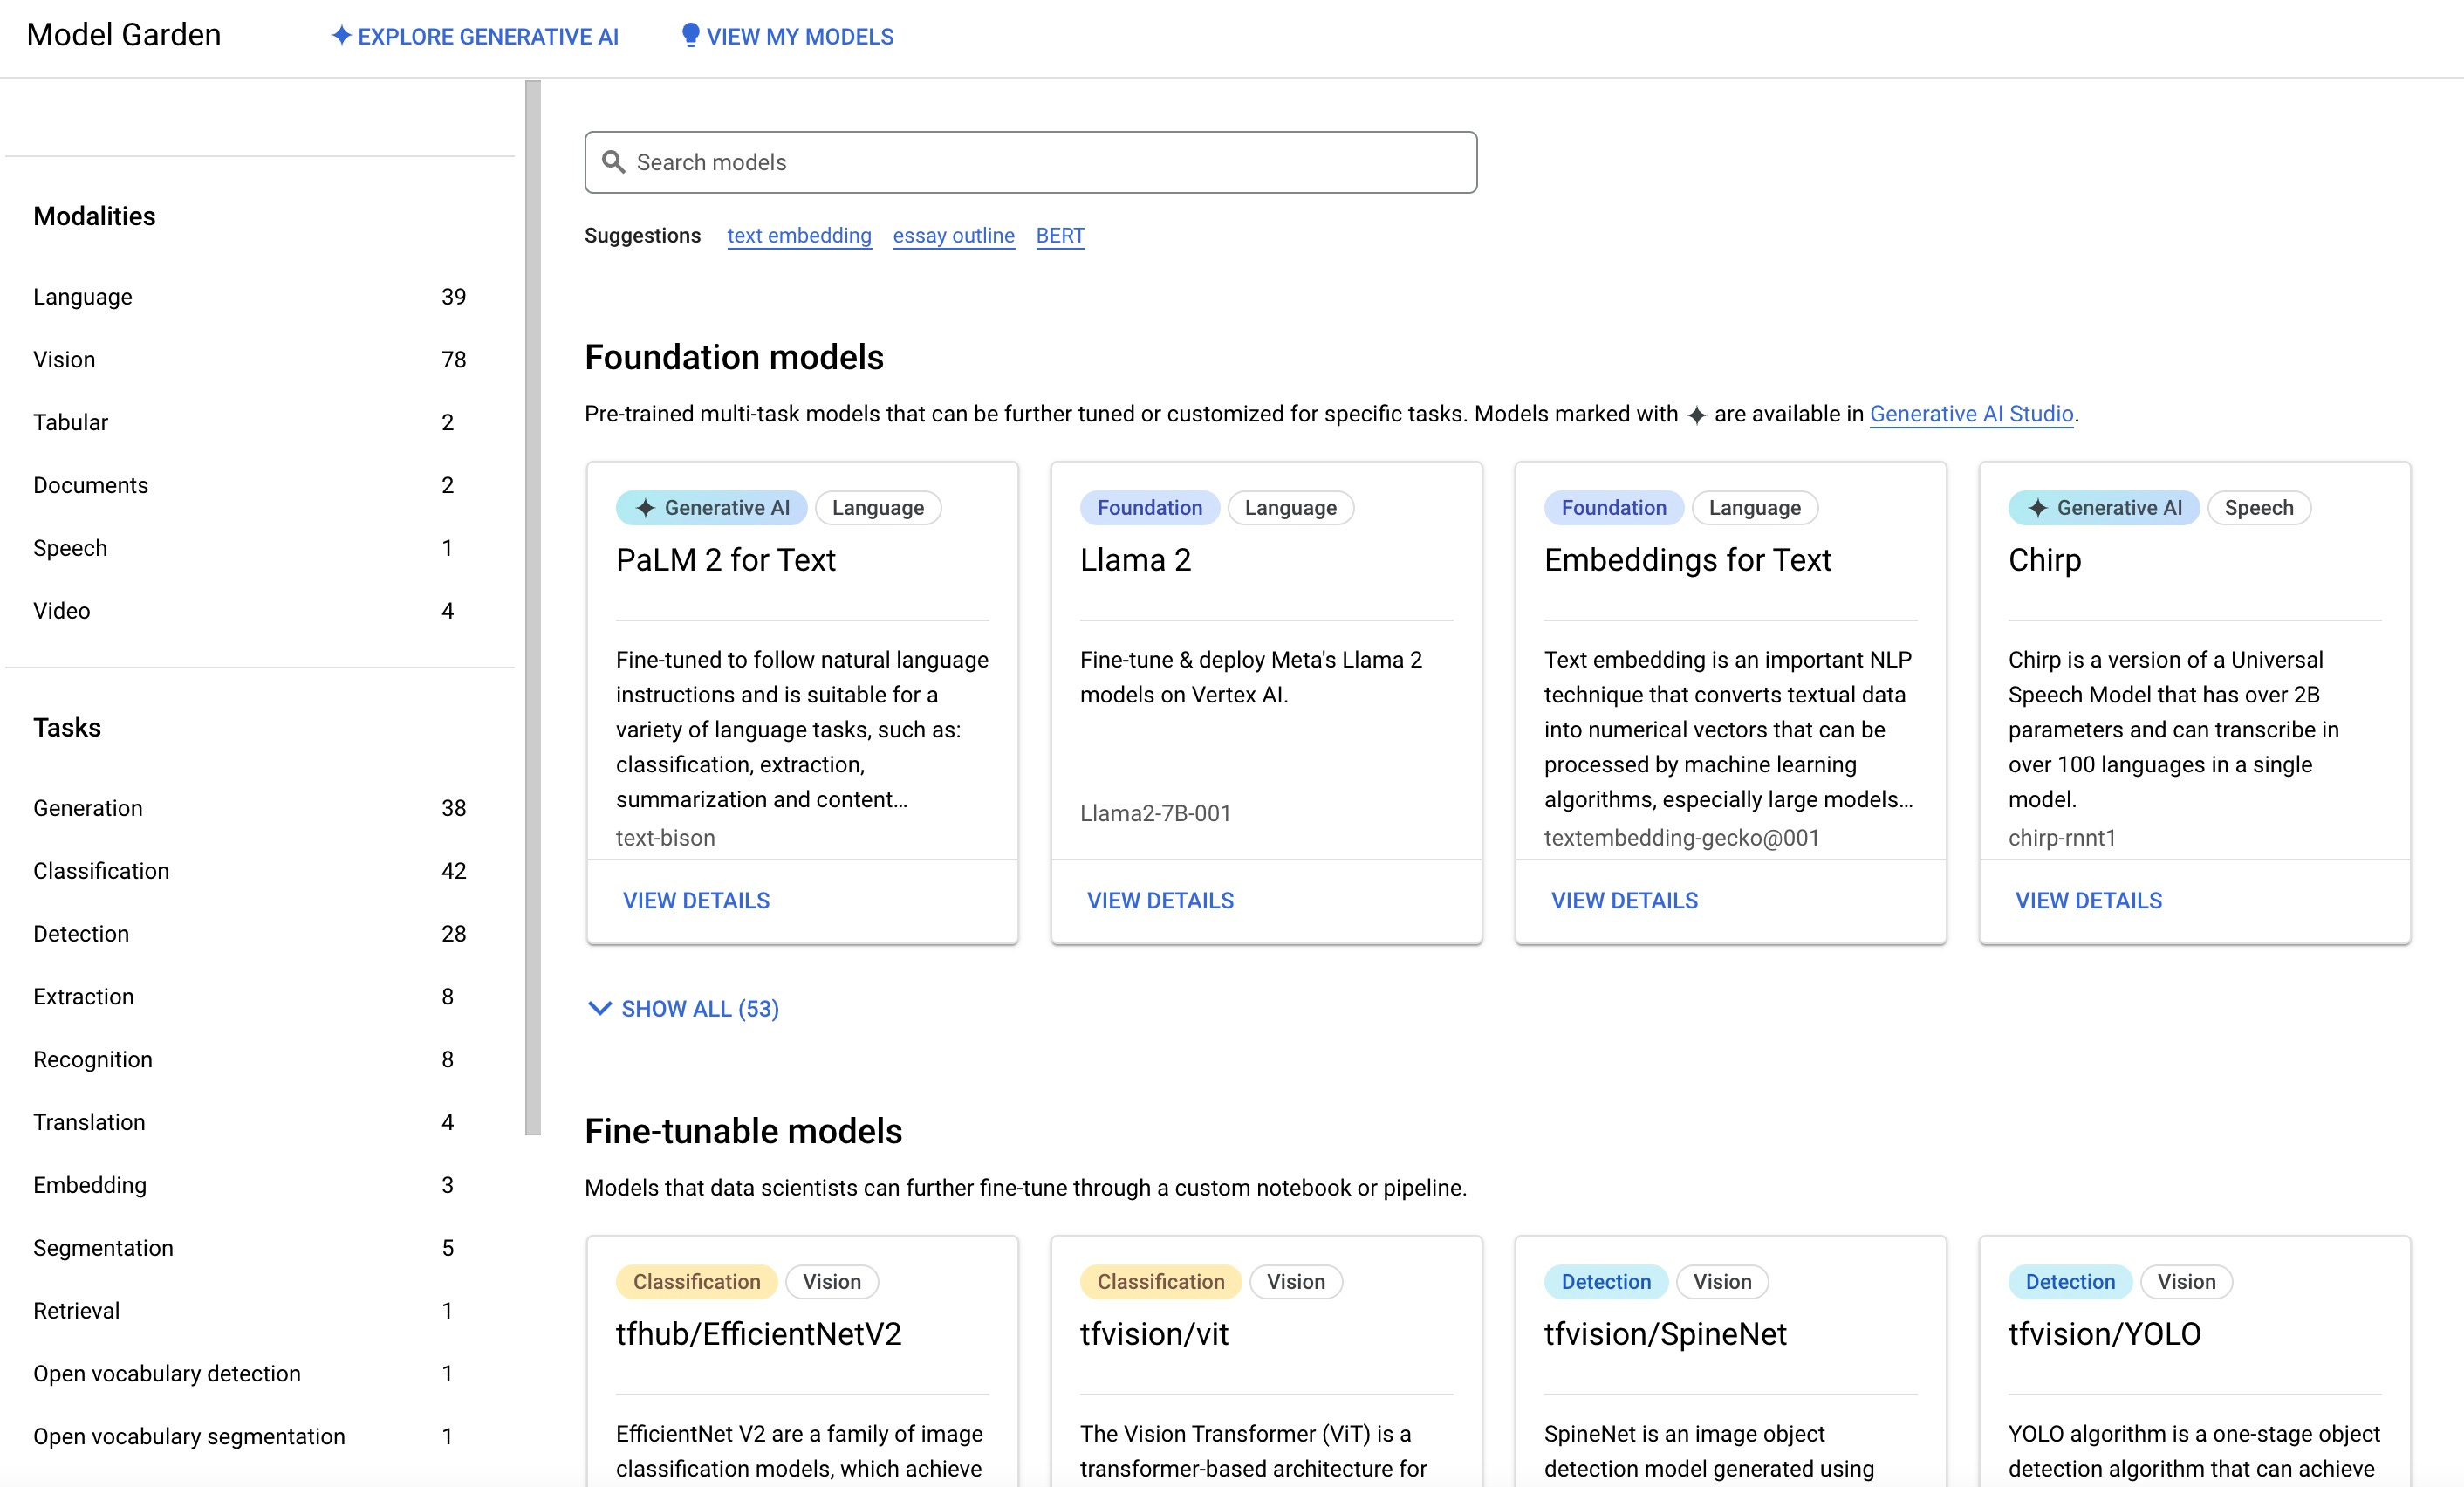The height and width of the screenshot is (1487, 2464).
Task: Click the sparkle icon beside Explore Generative AI
Action: [341, 36]
